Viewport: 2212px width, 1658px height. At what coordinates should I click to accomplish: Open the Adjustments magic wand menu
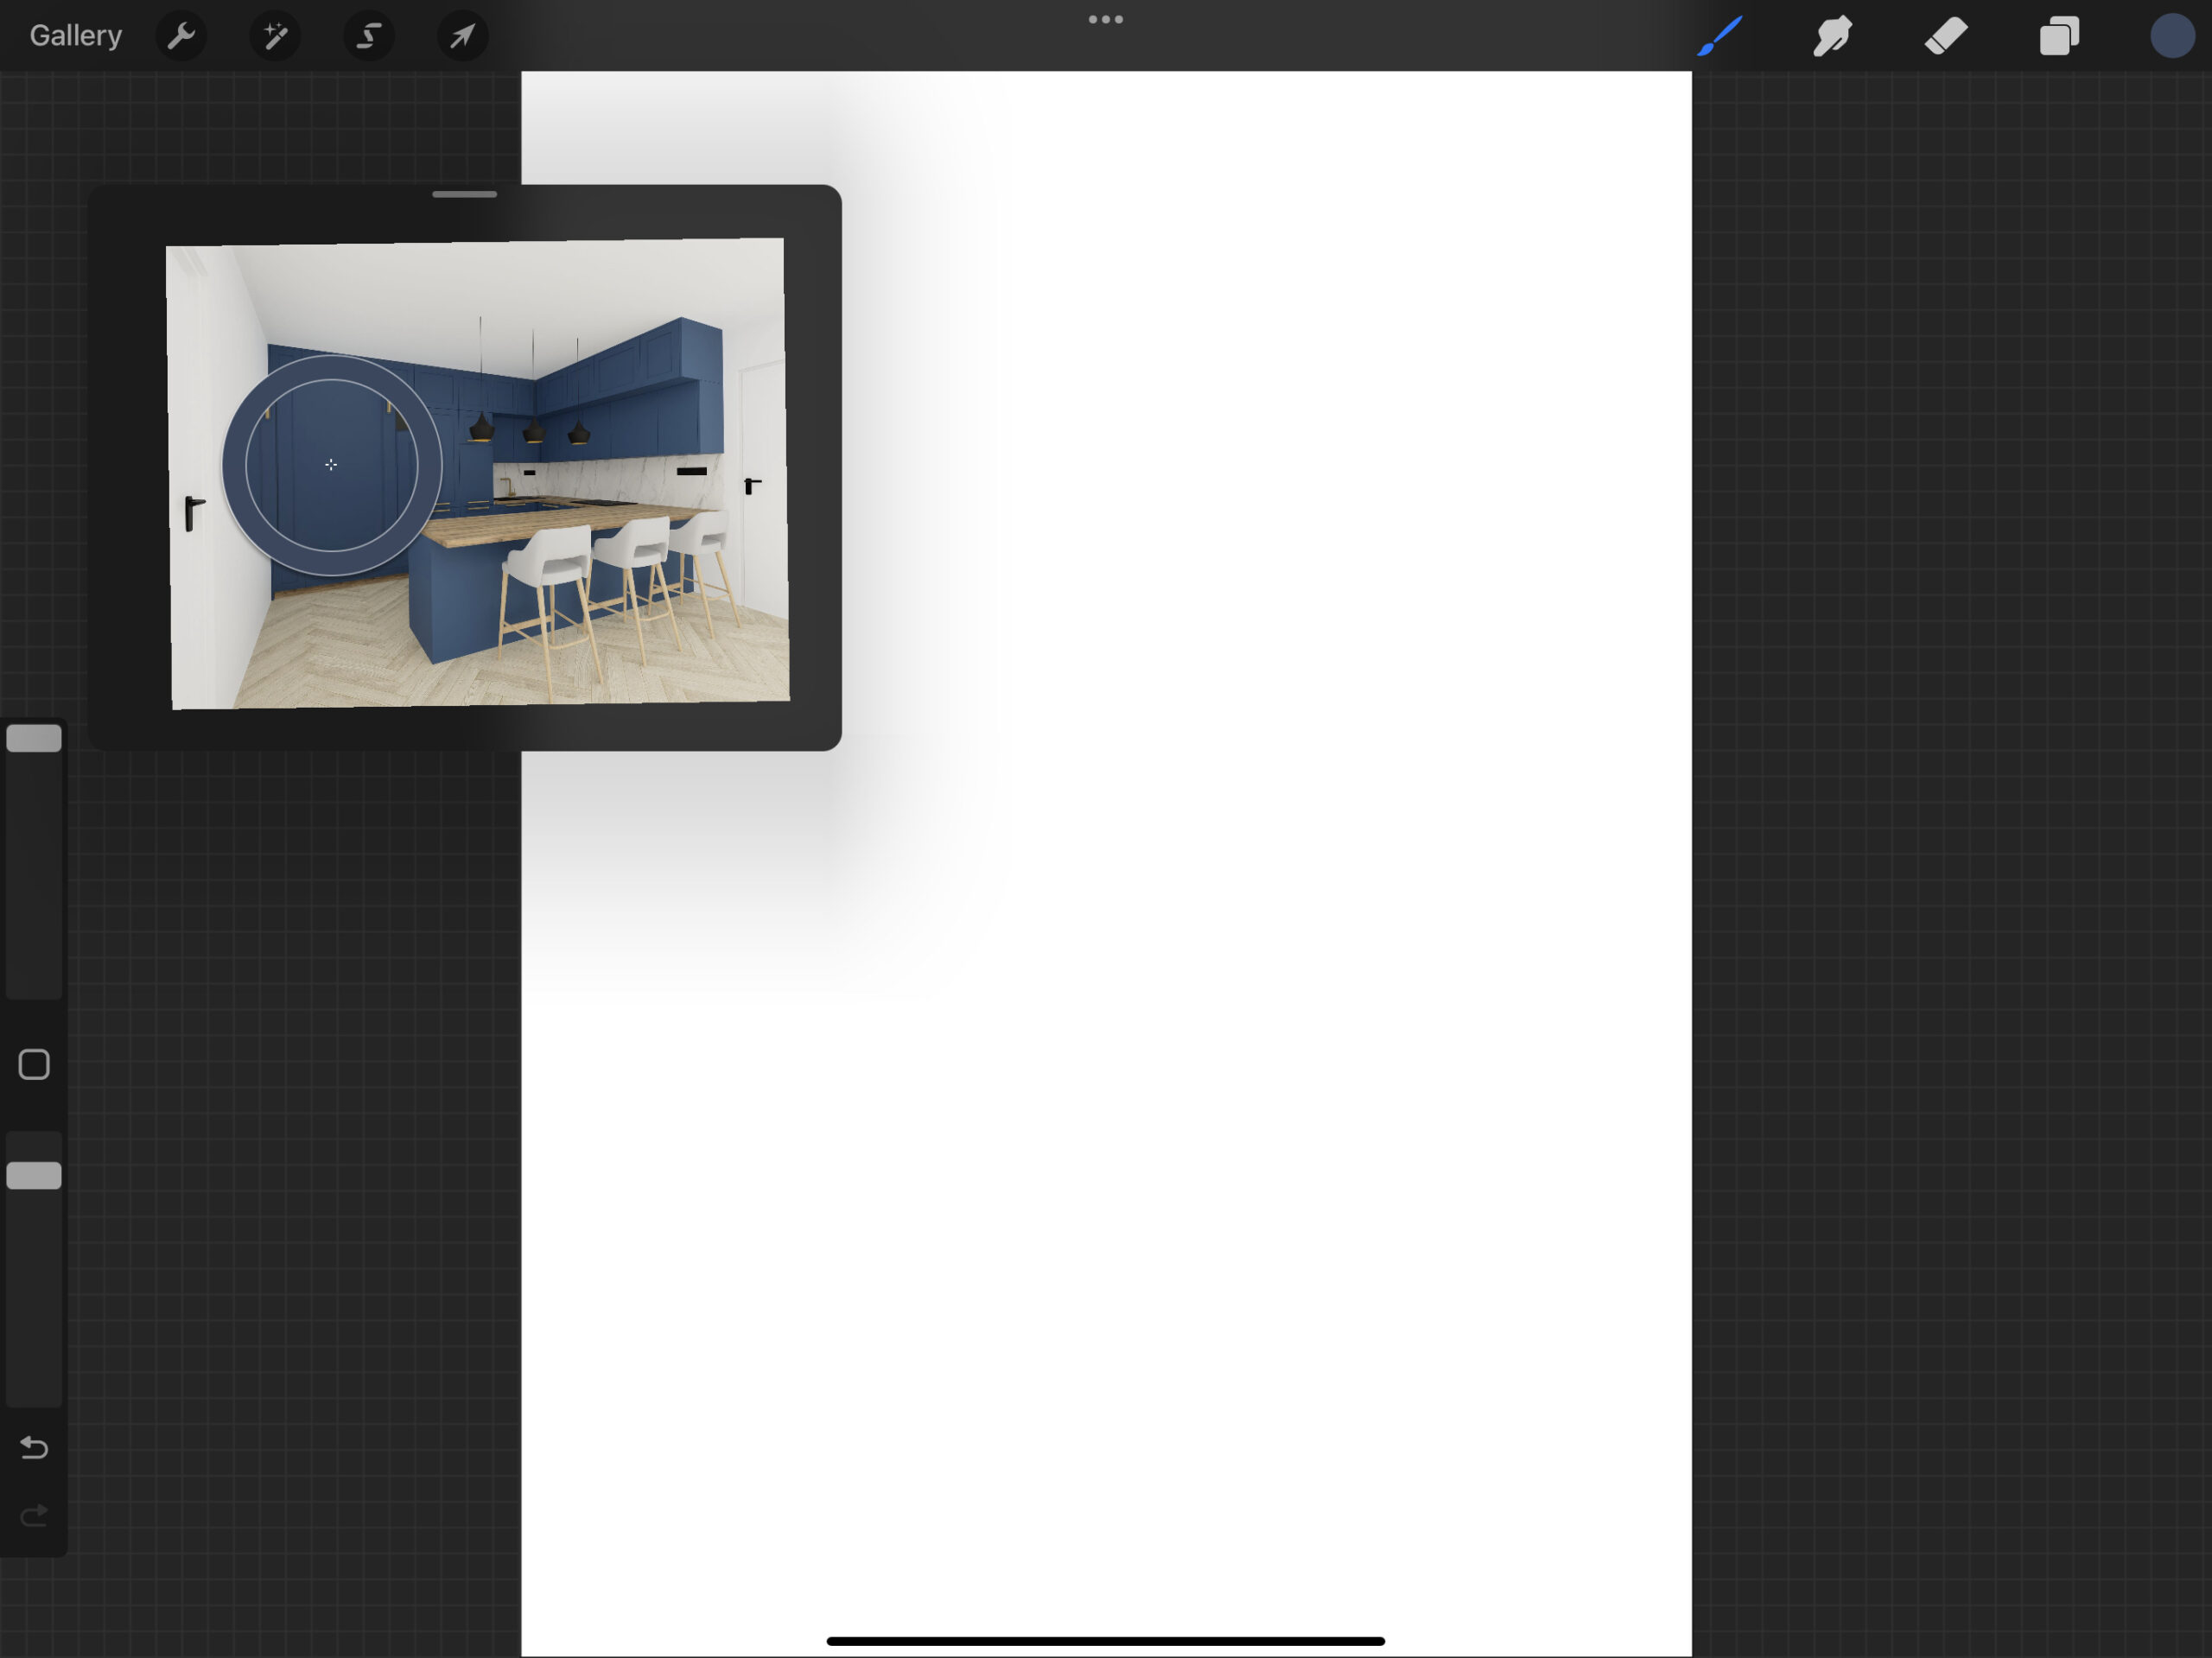click(x=275, y=37)
